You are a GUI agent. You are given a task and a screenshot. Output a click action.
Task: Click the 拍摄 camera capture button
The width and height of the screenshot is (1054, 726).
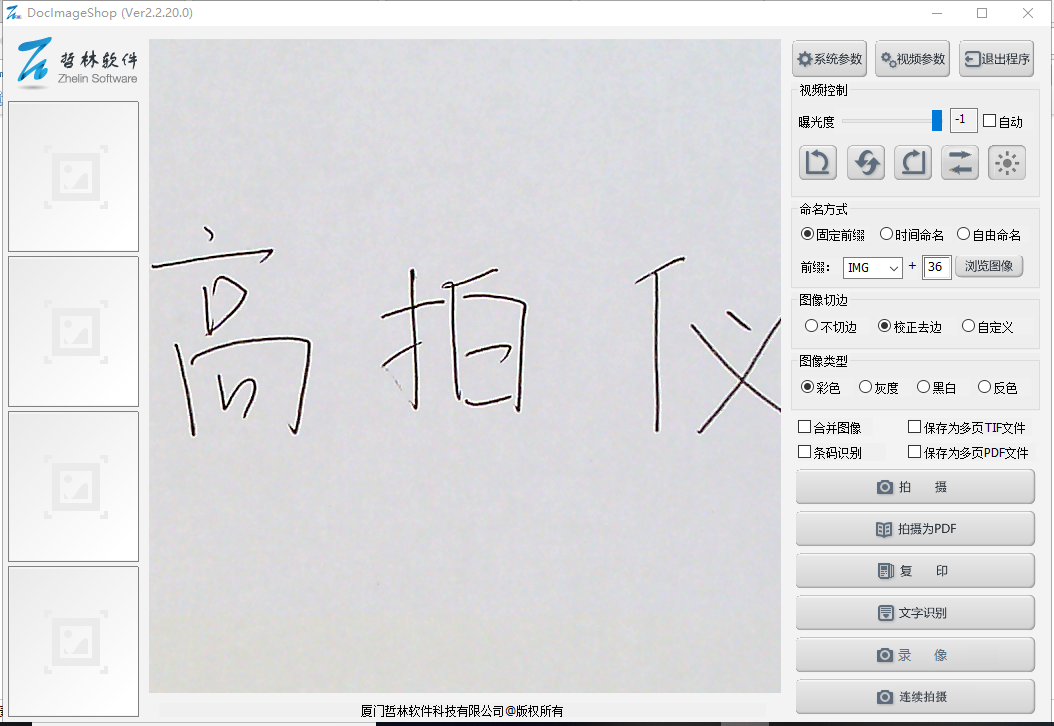pos(914,487)
